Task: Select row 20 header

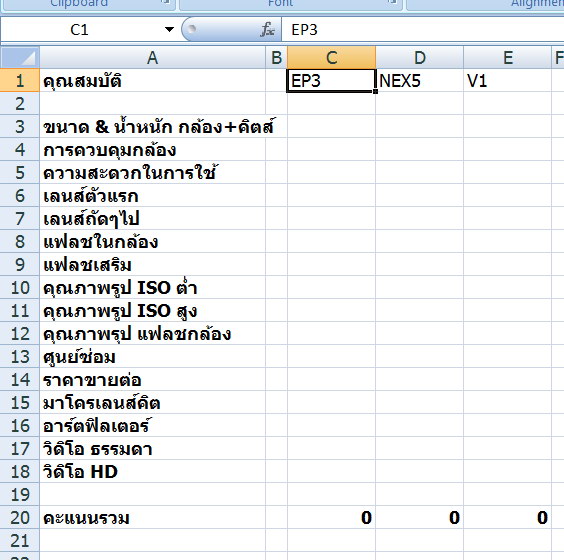Action: (x=19, y=518)
